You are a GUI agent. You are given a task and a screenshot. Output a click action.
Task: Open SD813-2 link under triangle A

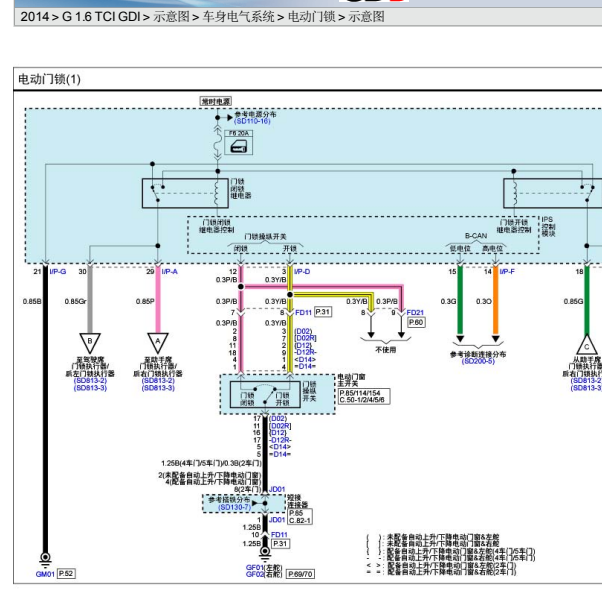pyautogui.click(x=158, y=381)
